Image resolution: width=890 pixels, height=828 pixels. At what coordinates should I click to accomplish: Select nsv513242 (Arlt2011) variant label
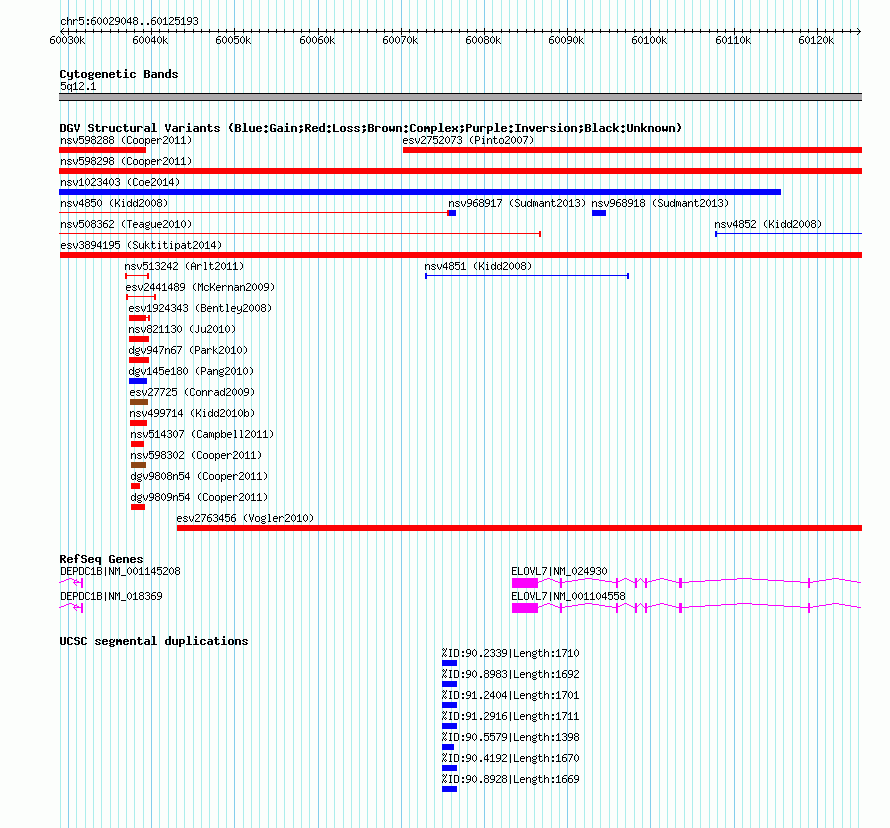[x=184, y=266]
